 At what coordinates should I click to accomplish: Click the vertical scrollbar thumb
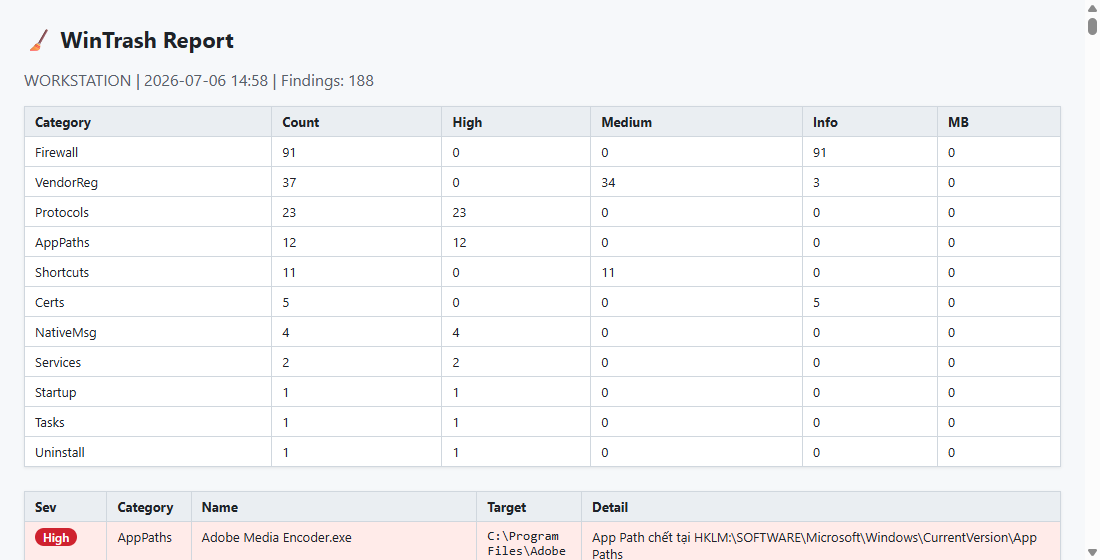pyautogui.click(x=1092, y=25)
